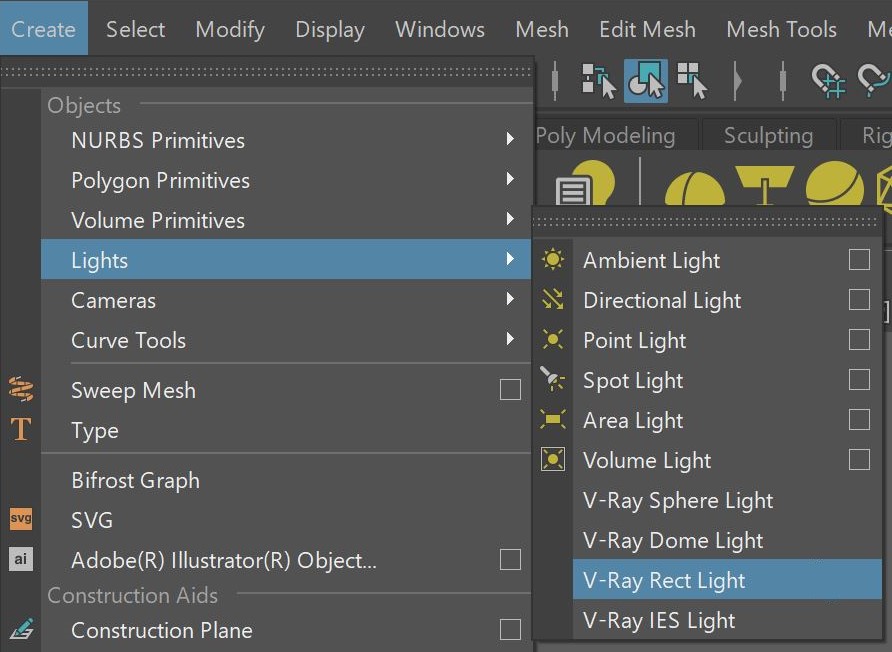The image size is (892, 652).
Task: Click the Lights submenu tear-off dotted bar
Action: pyautogui.click(x=707, y=222)
